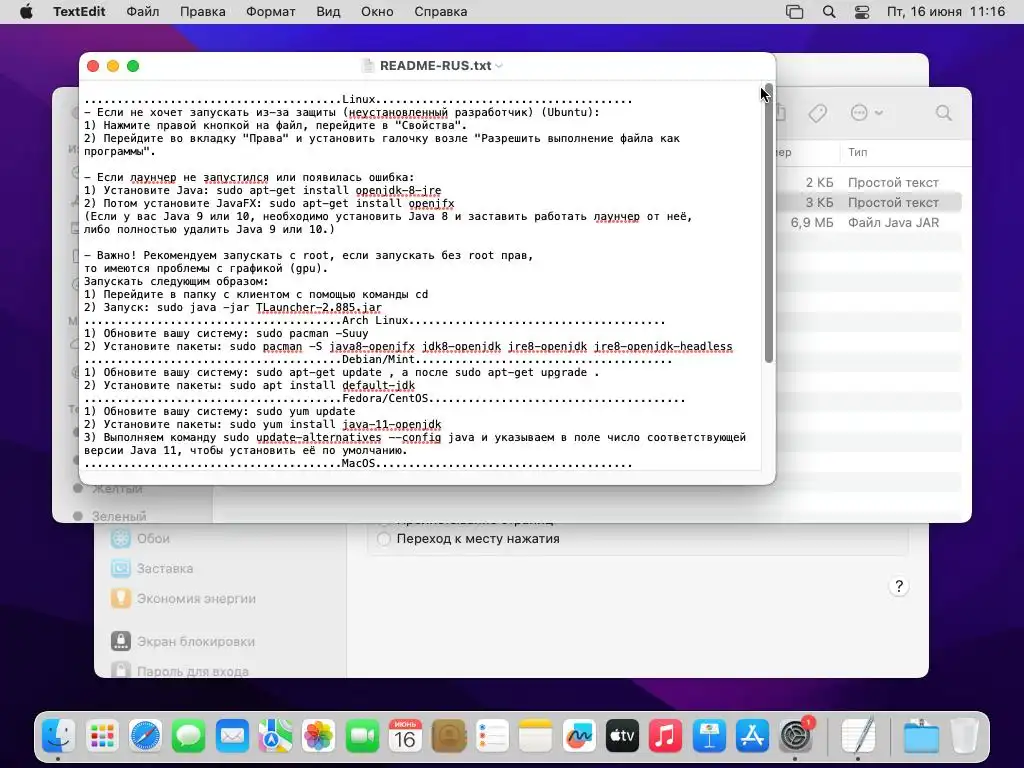Open Finder more-actions ellipsis dropdown
The image size is (1024, 768).
[867, 113]
